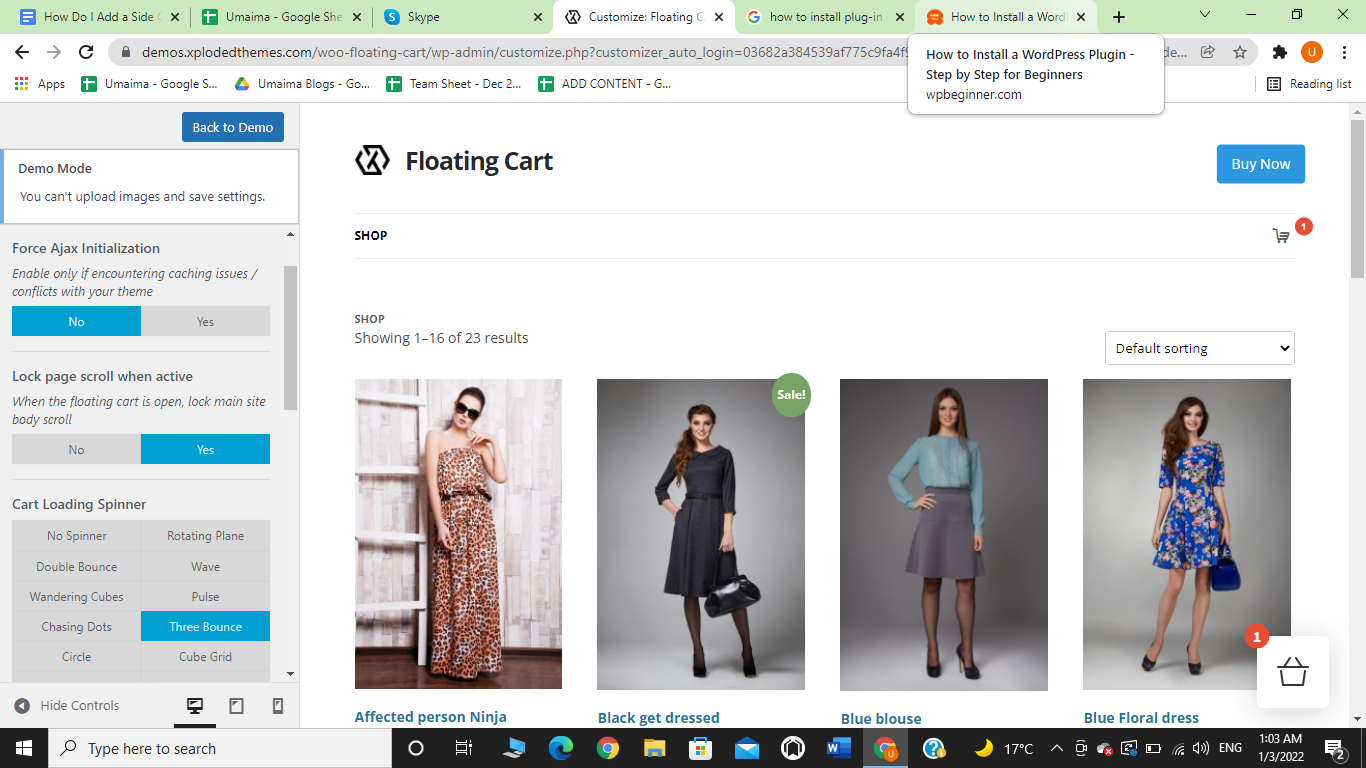Viewport: 1366px width, 768px height.
Task: Open the notification center icon
Action: pos(1335,748)
